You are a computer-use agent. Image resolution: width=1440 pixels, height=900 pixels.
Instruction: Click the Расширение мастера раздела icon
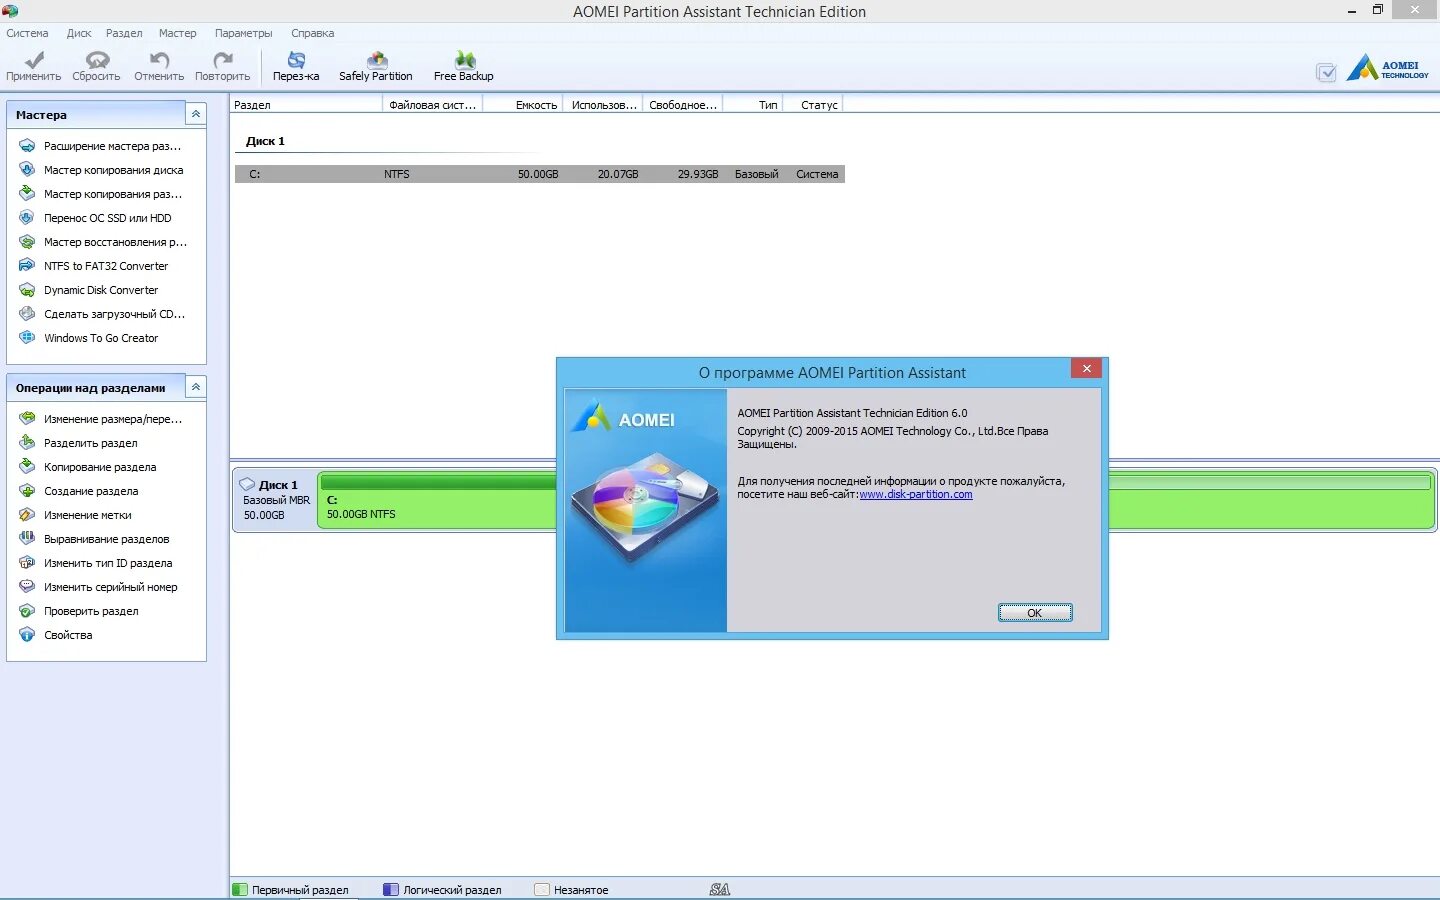(x=27, y=146)
